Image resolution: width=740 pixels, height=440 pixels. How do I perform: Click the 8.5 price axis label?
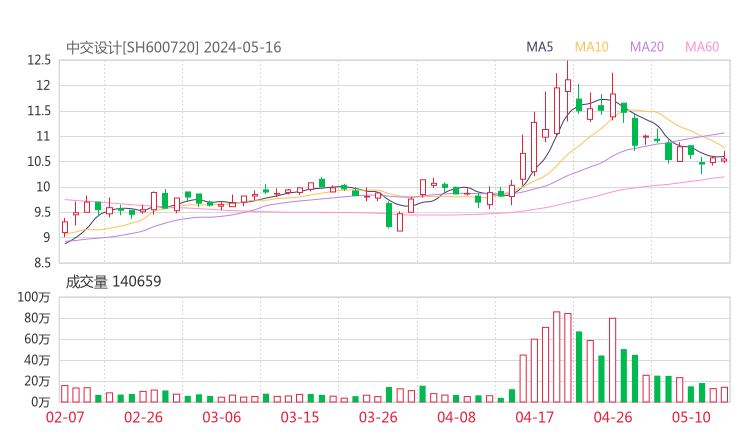[x=42, y=263]
